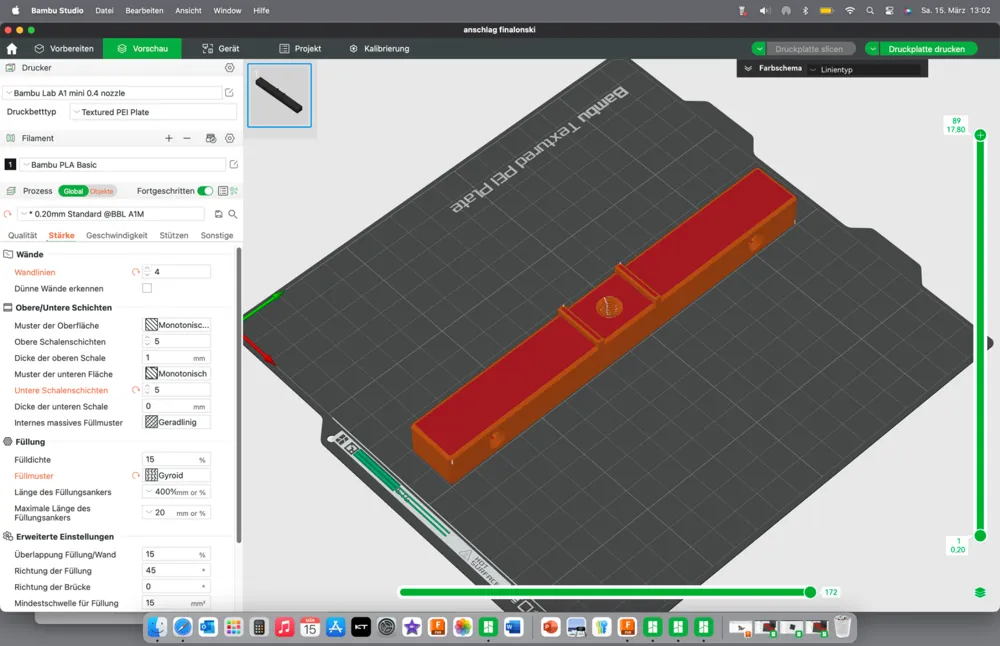Go to the Bambu Studio home screen
1000x646 pixels.
point(11,48)
